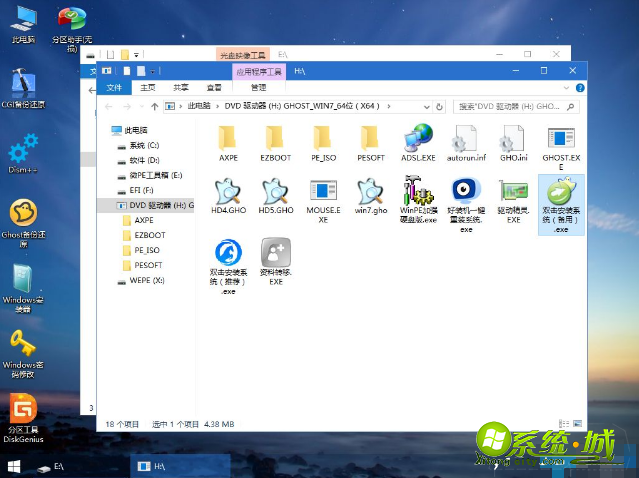Select the HD4.GHO ghost image file

coord(228,196)
